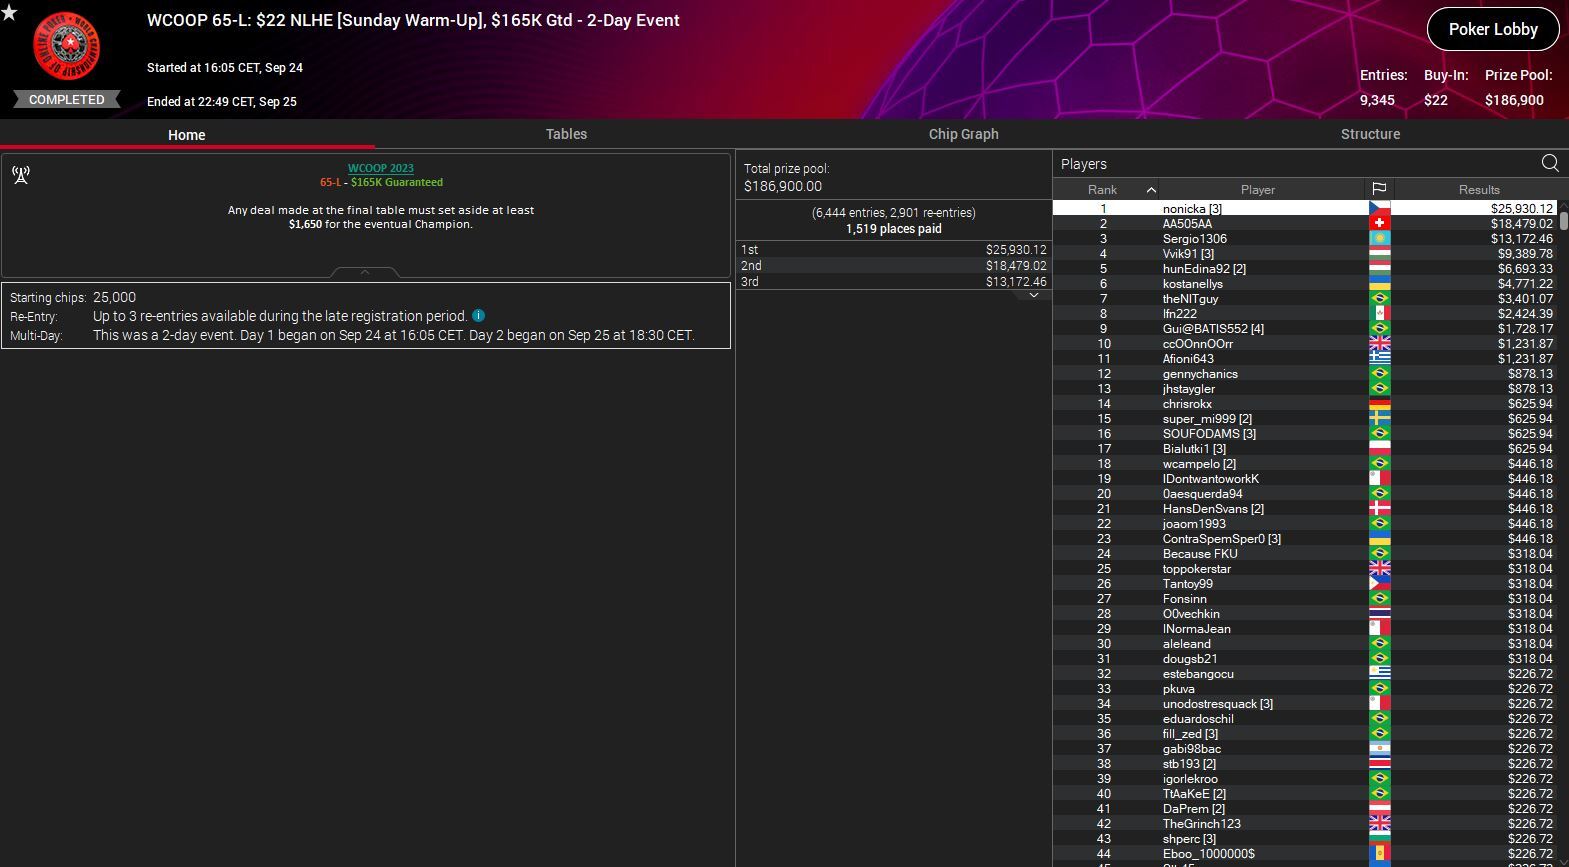The height and width of the screenshot is (867, 1569).
Task: Click the broadcast antenna icon
Action: click(20, 175)
